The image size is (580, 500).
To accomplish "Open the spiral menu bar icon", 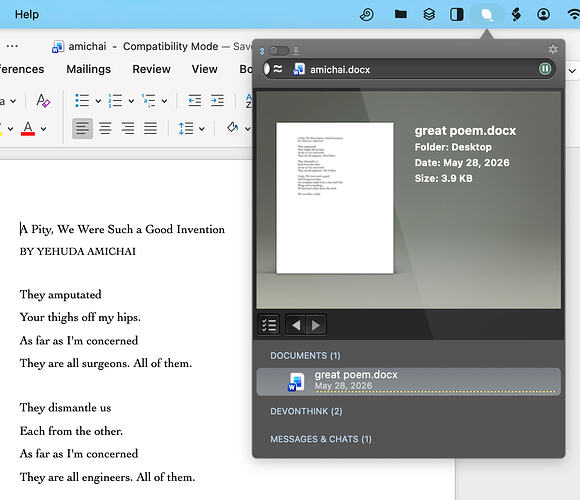I will point(367,14).
